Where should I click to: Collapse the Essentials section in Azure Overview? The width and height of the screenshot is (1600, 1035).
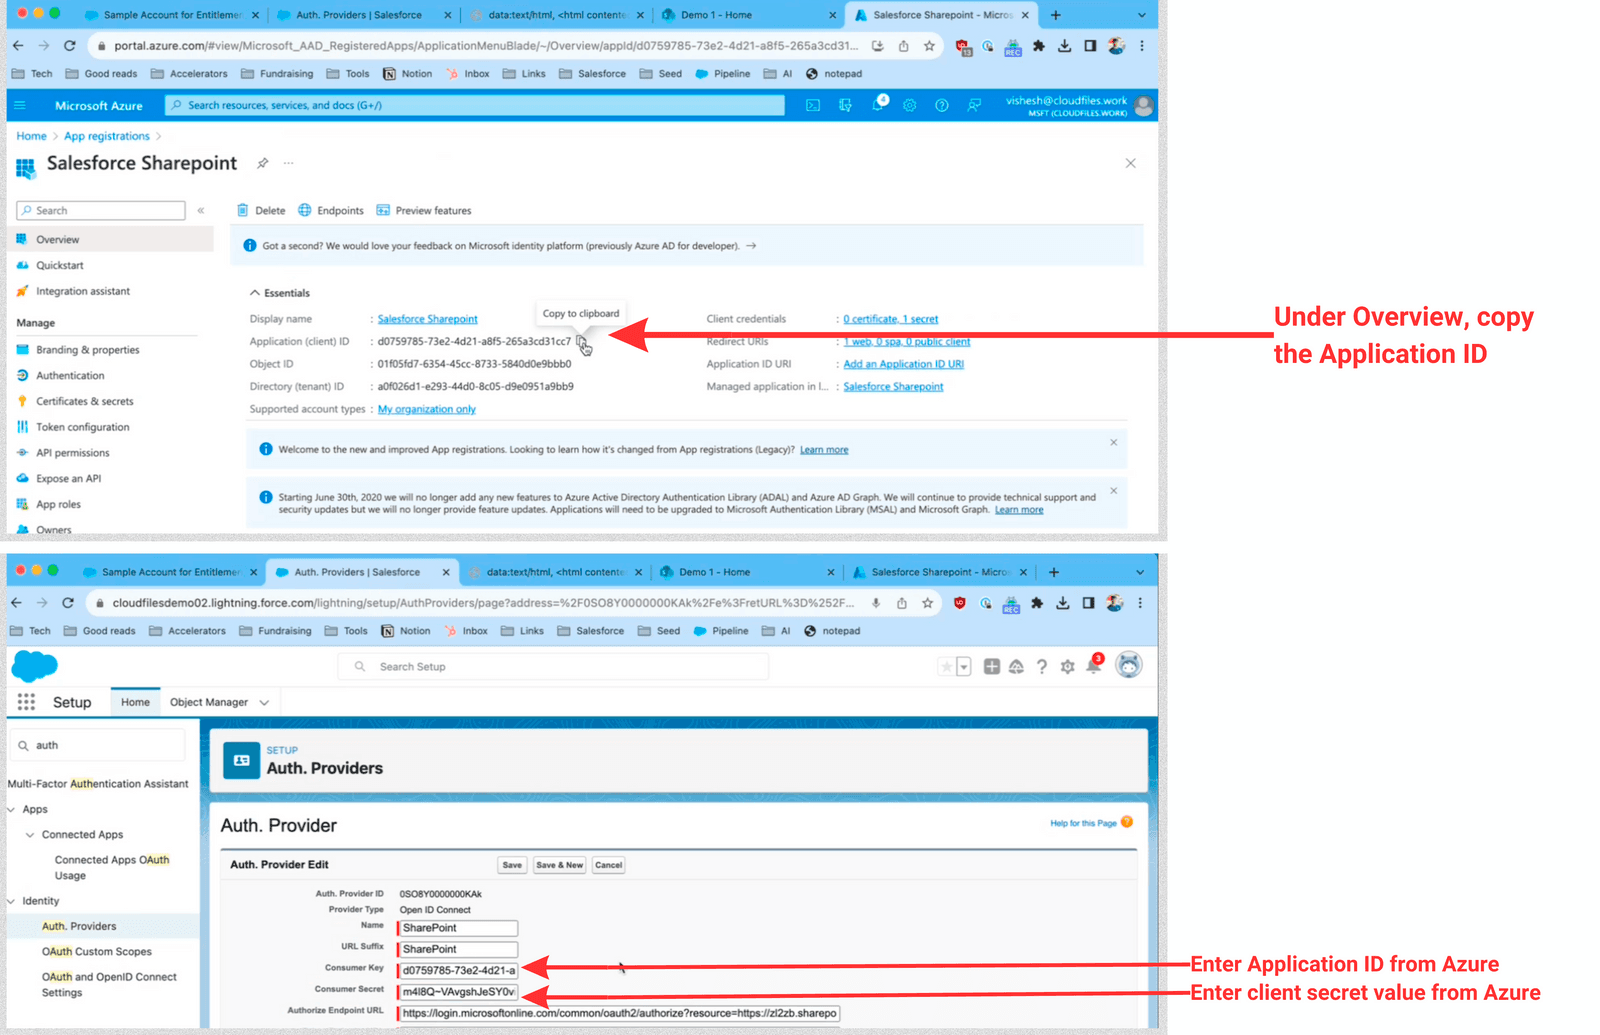[x=256, y=292]
